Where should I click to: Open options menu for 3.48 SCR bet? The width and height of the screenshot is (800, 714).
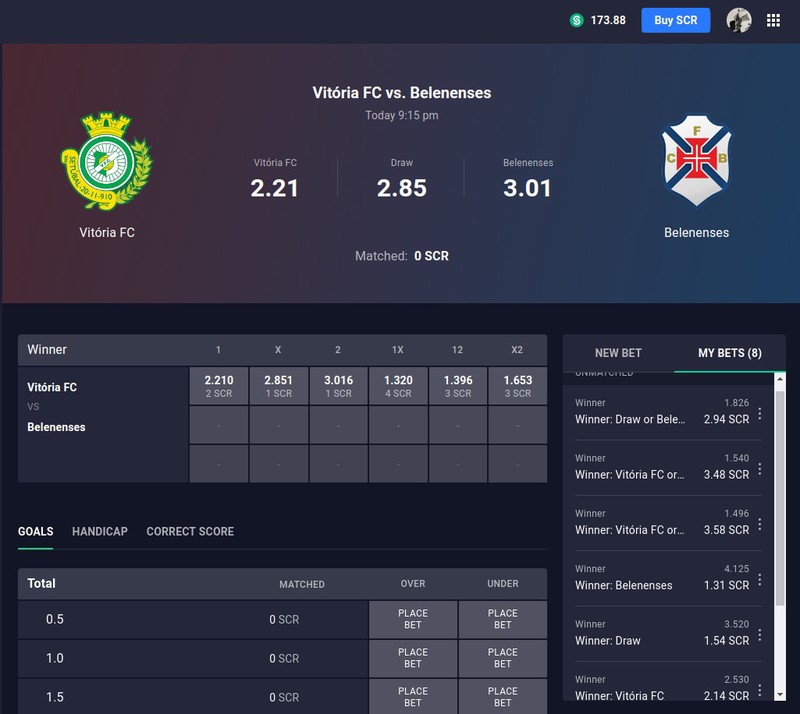click(x=760, y=469)
